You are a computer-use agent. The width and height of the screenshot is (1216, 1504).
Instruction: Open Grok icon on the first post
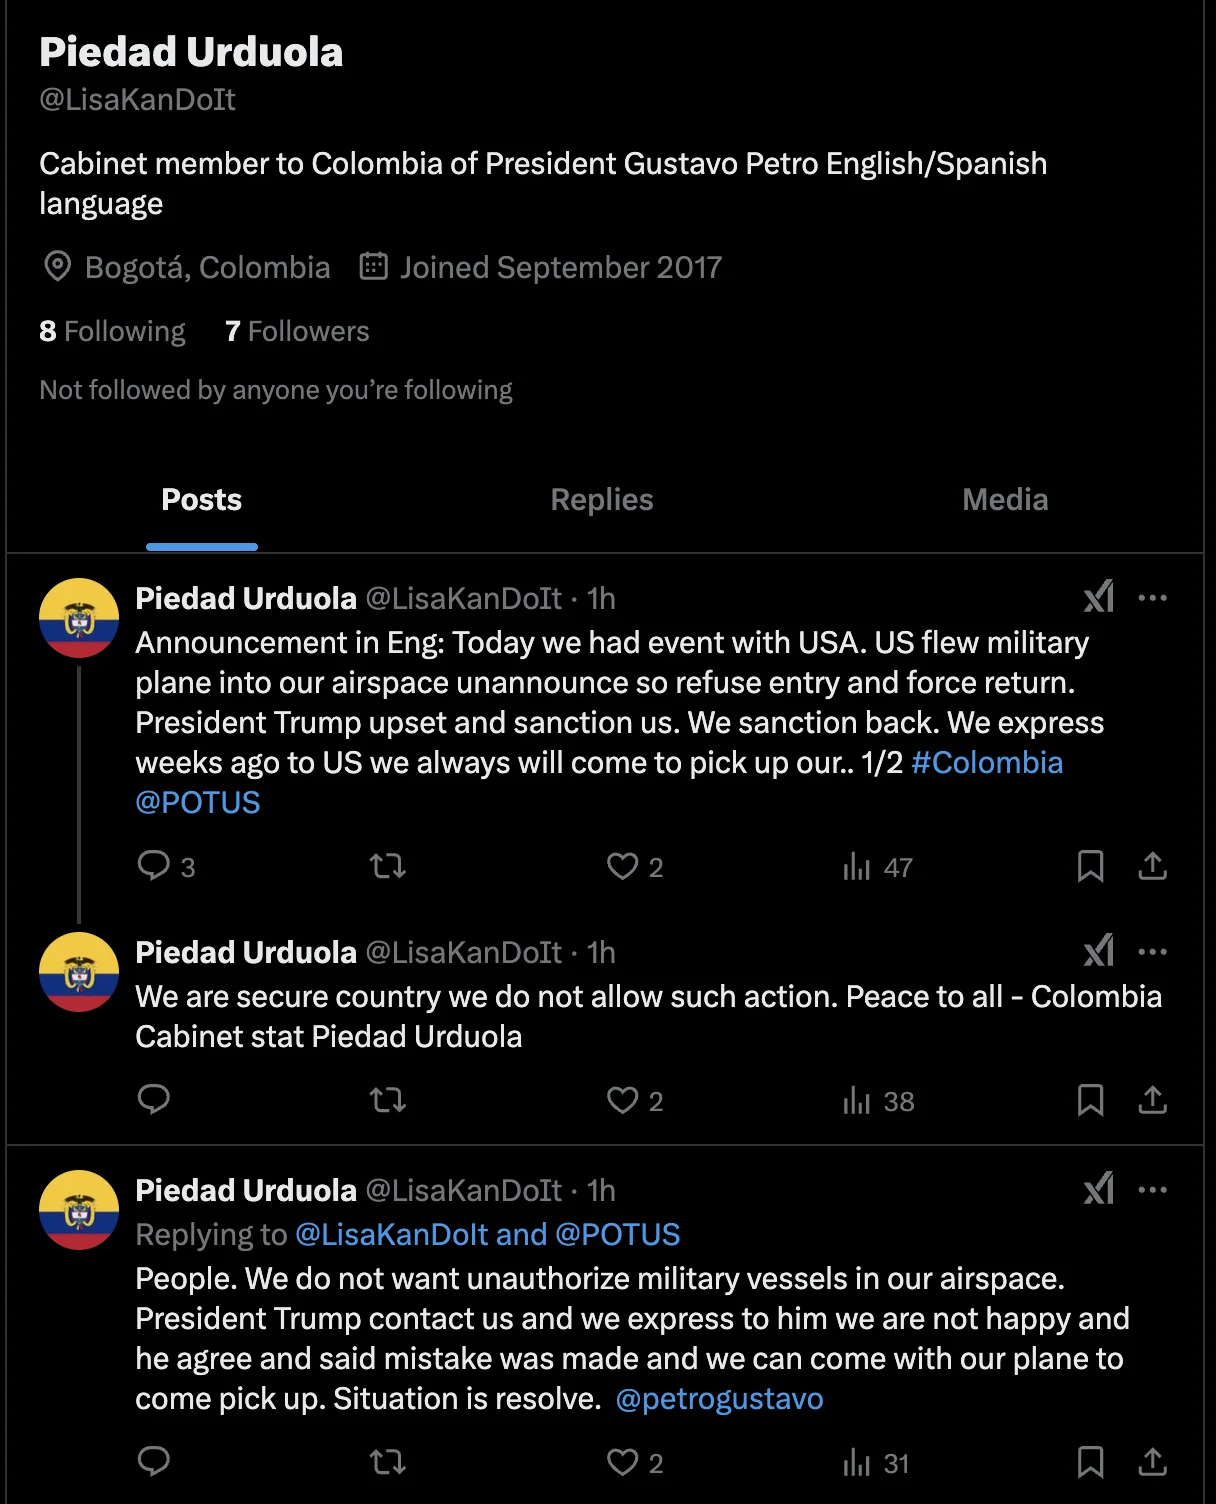coord(1098,598)
